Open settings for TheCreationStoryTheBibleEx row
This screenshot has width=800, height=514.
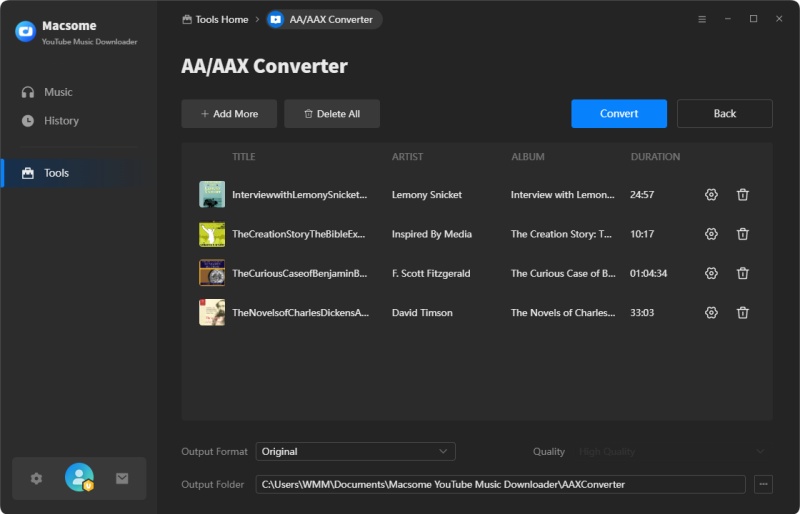pyautogui.click(x=711, y=234)
